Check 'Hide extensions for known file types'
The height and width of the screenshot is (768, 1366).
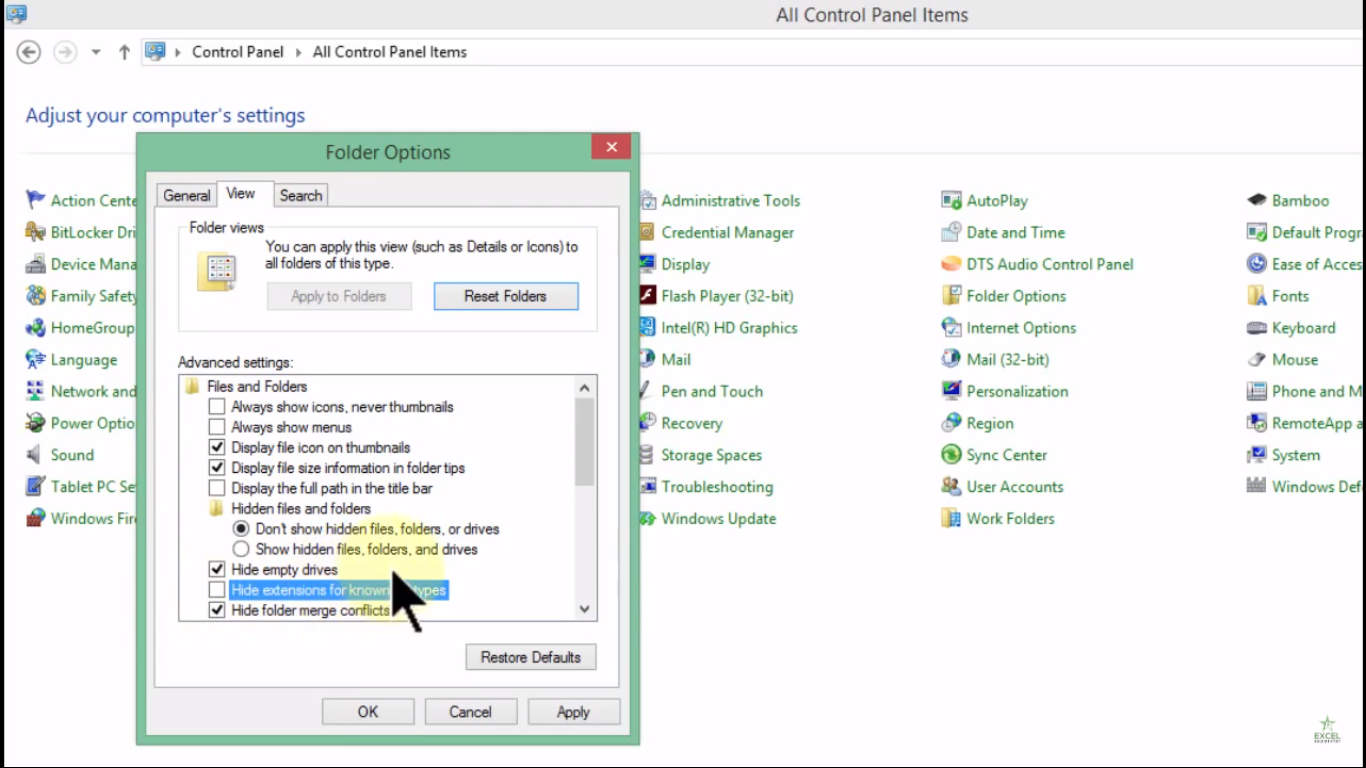click(x=217, y=590)
